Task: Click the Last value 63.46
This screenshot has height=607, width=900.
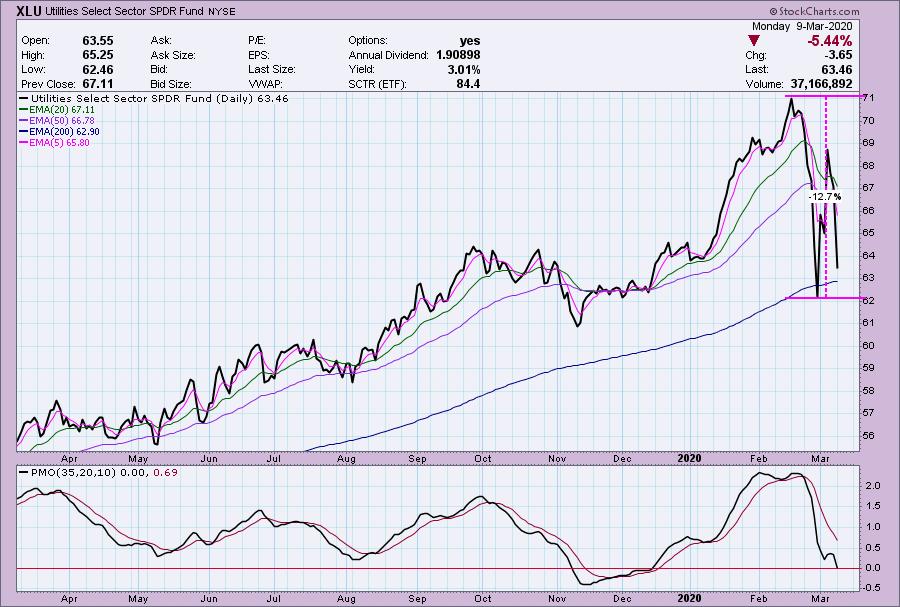Action: click(837, 69)
